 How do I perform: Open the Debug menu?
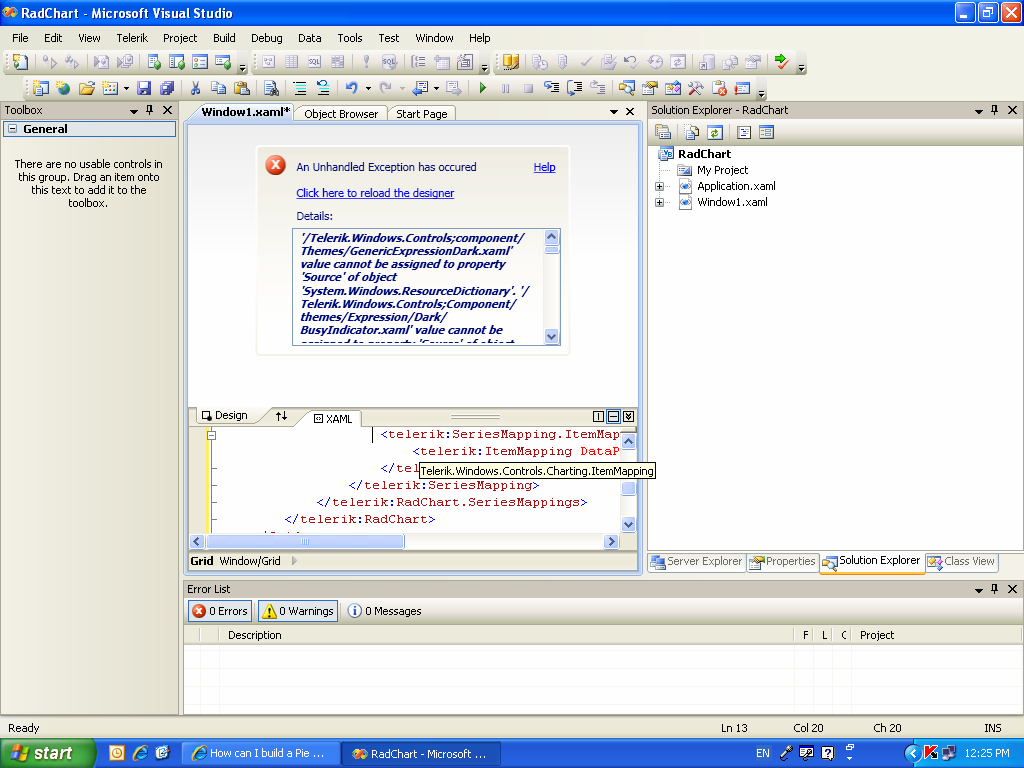click(266, 38)
